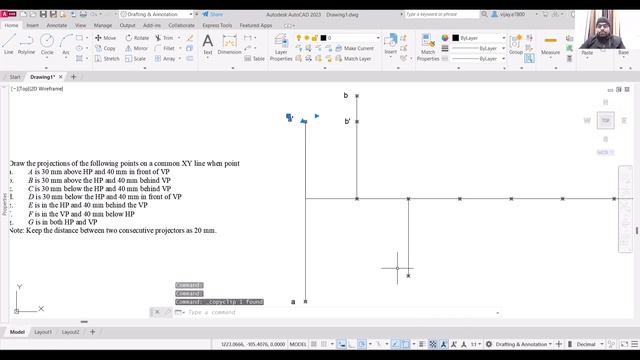Toggle transparency in status bar
The image size is (640, 360).
click(433, 344)
